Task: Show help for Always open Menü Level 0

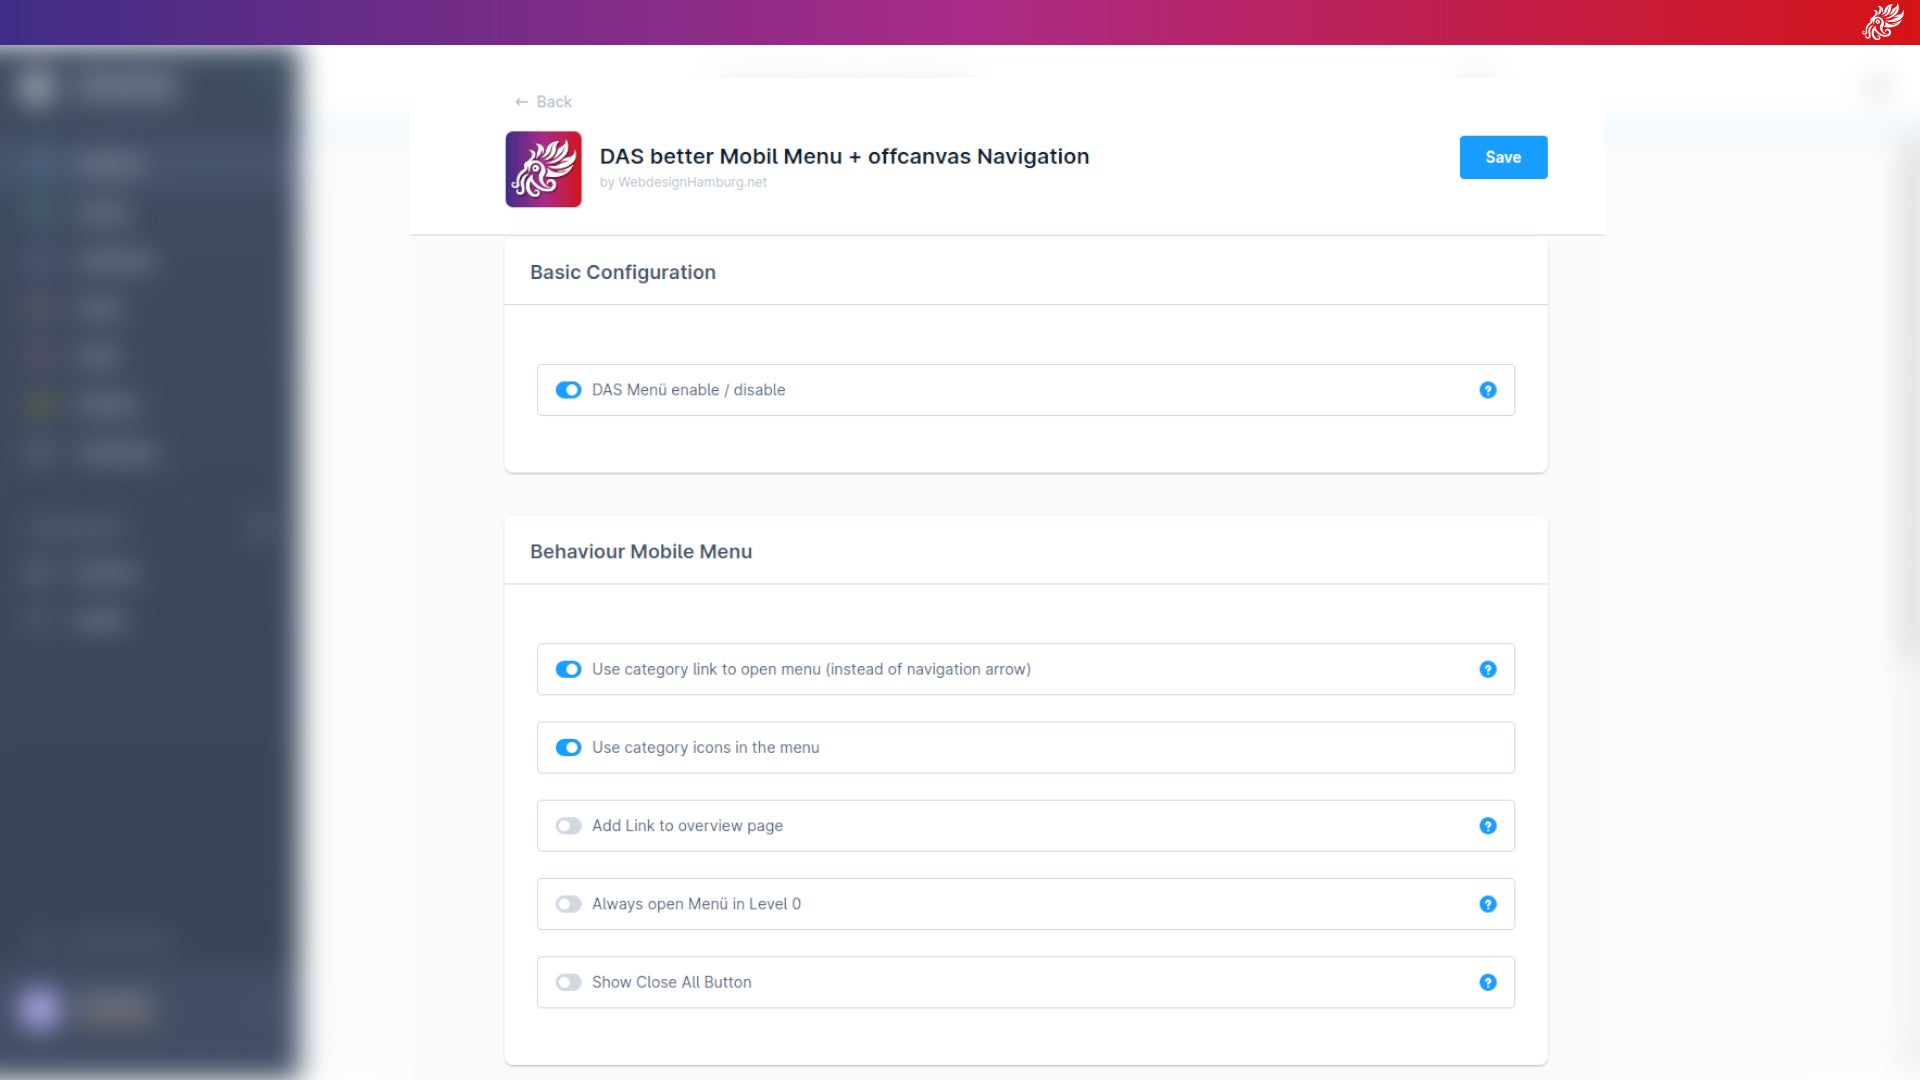Action: 1488,904
